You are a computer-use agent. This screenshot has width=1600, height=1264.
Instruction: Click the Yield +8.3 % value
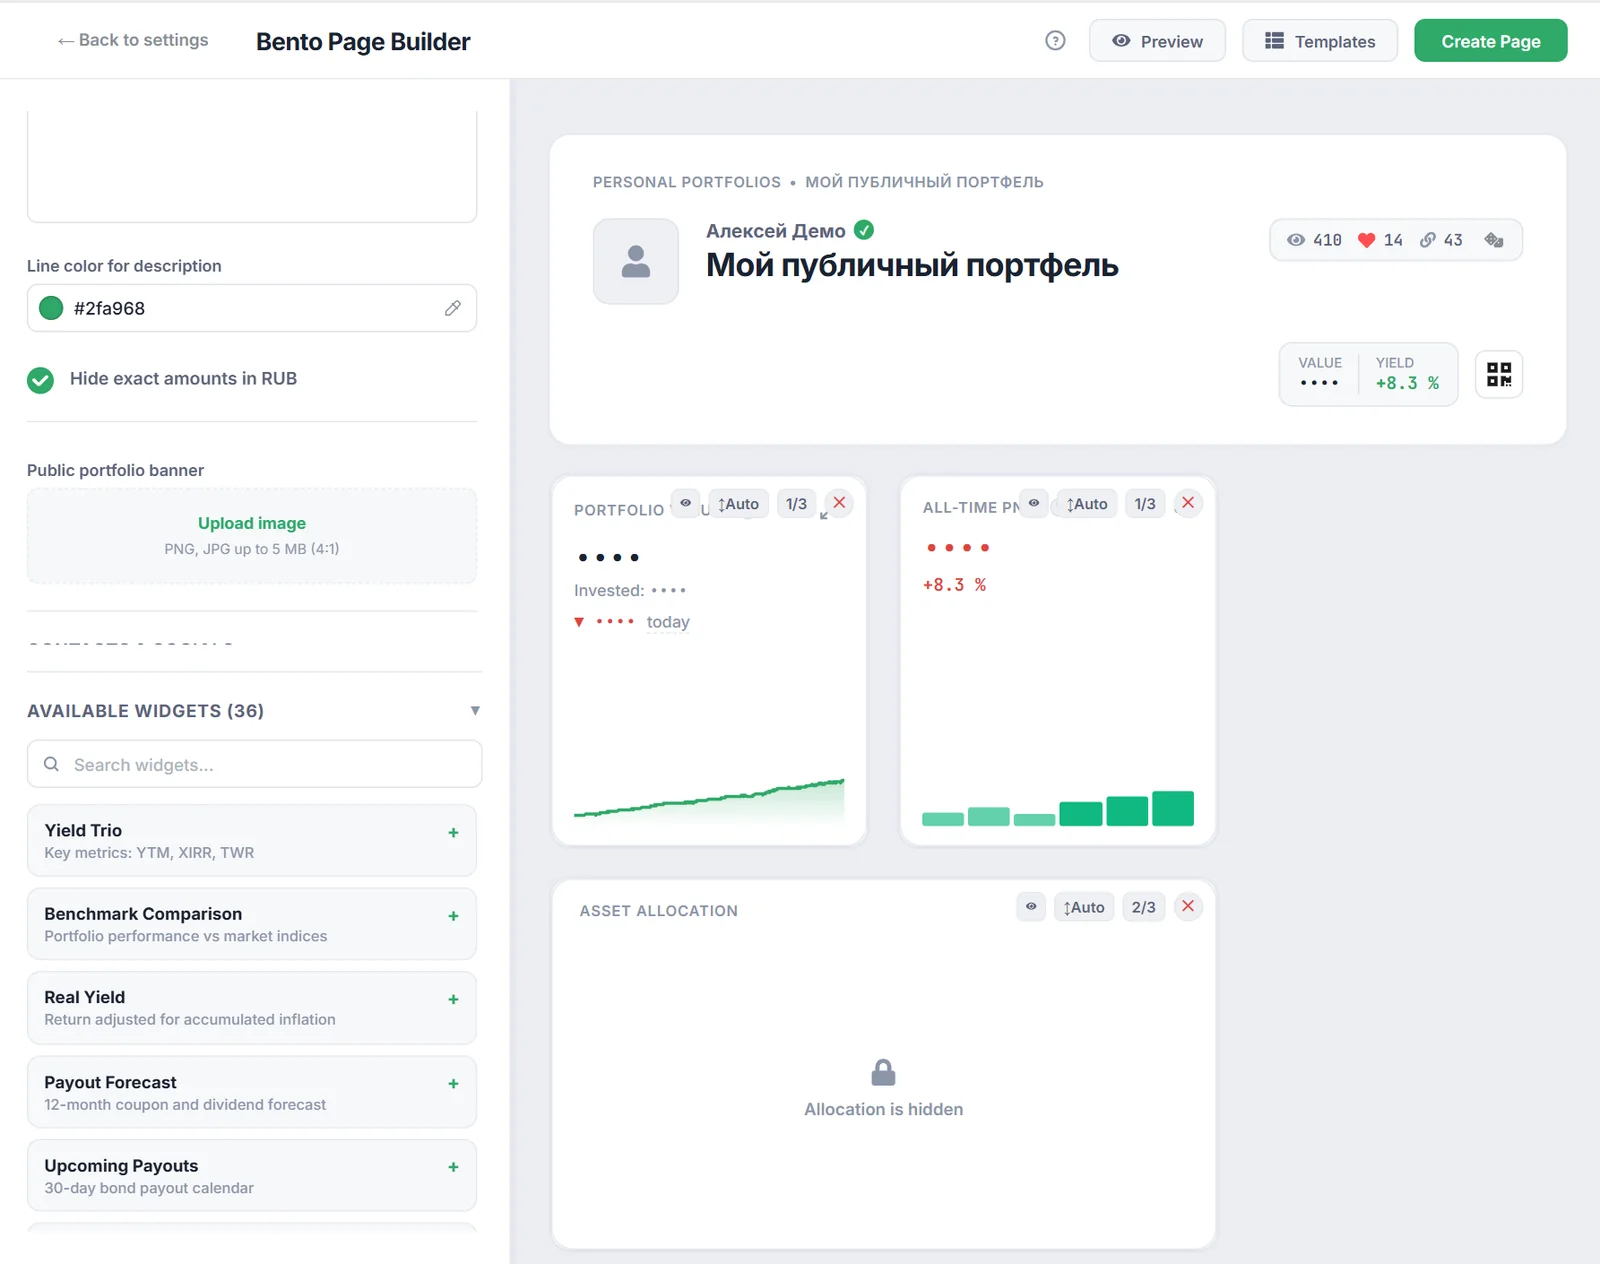pyautogui.click(x=1407, y=383)
